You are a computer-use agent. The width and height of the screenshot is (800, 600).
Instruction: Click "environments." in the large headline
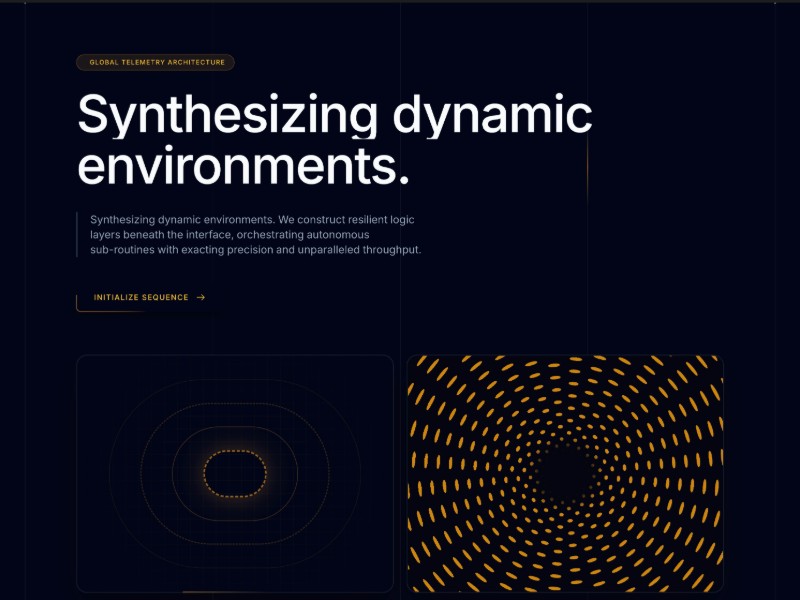click(x=243, y=165)
